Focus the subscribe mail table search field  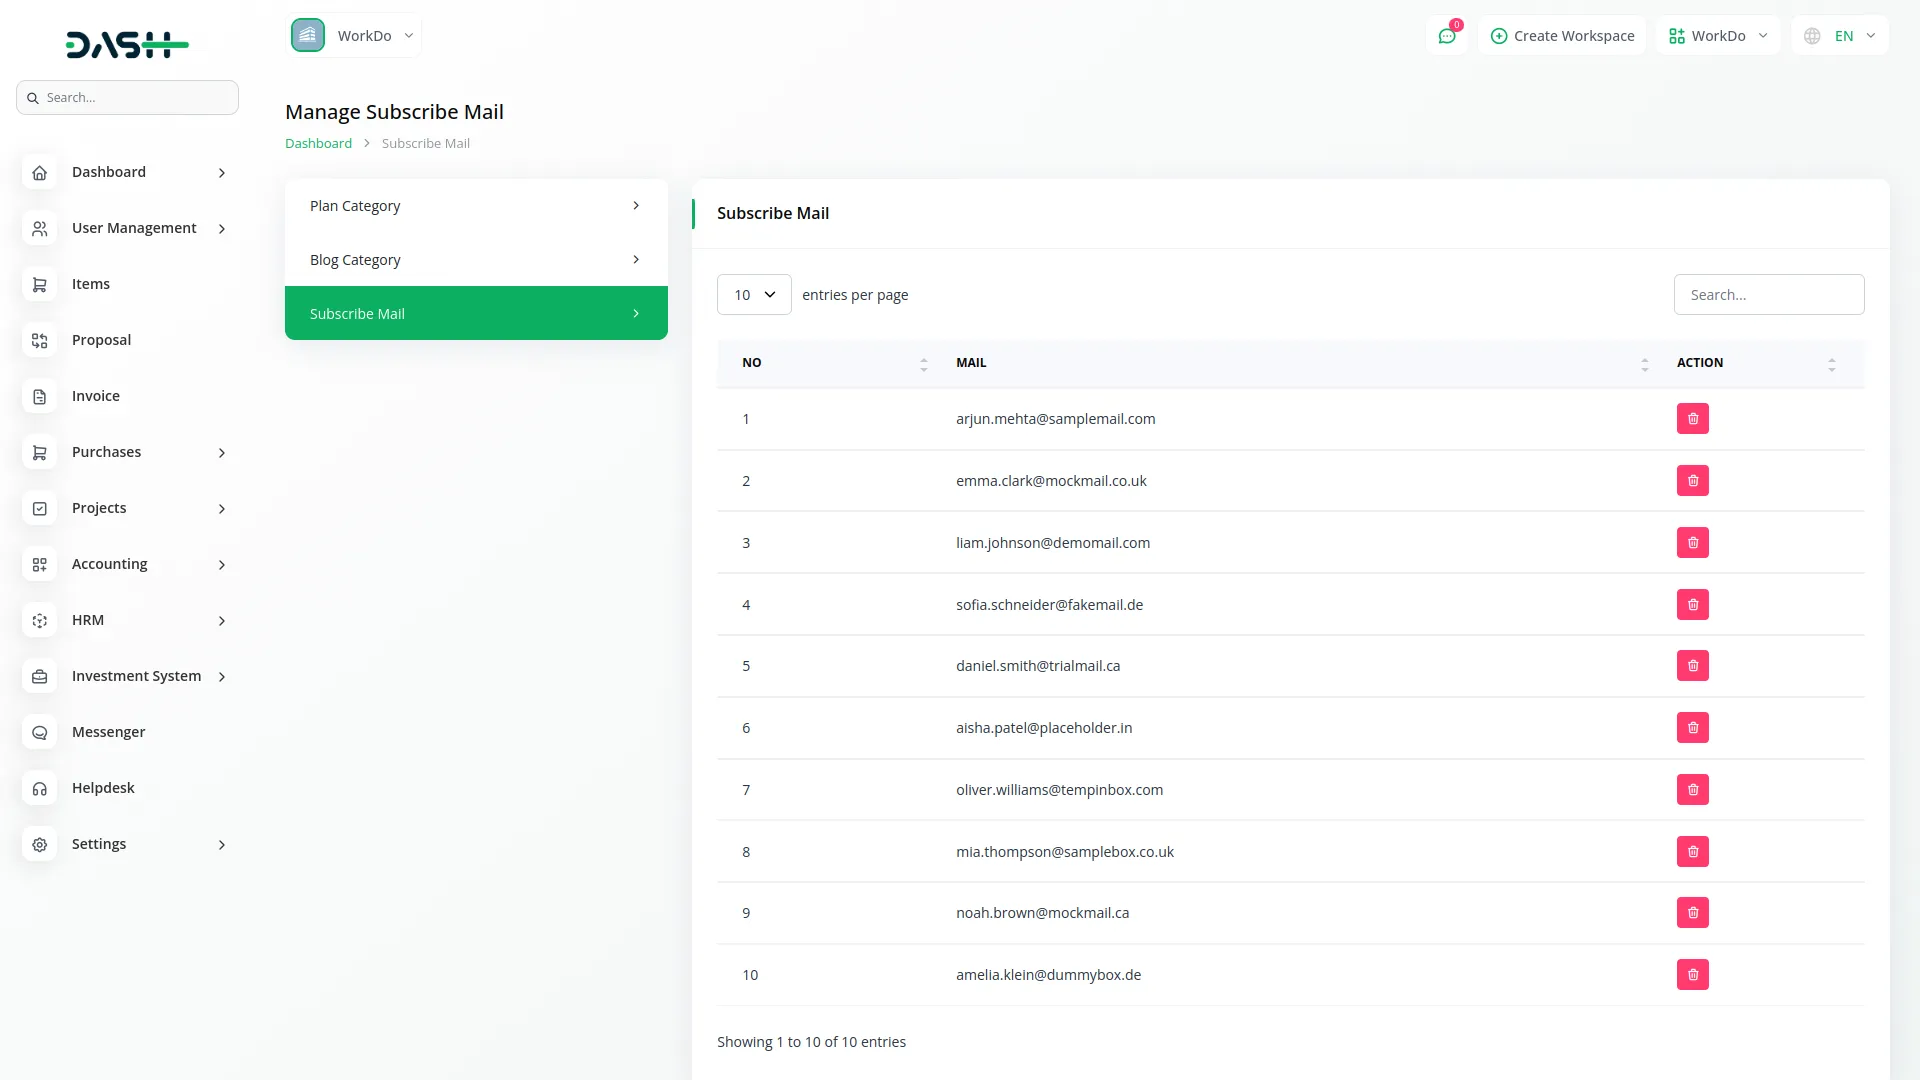pyautogui.click(x=1768, y=295)
